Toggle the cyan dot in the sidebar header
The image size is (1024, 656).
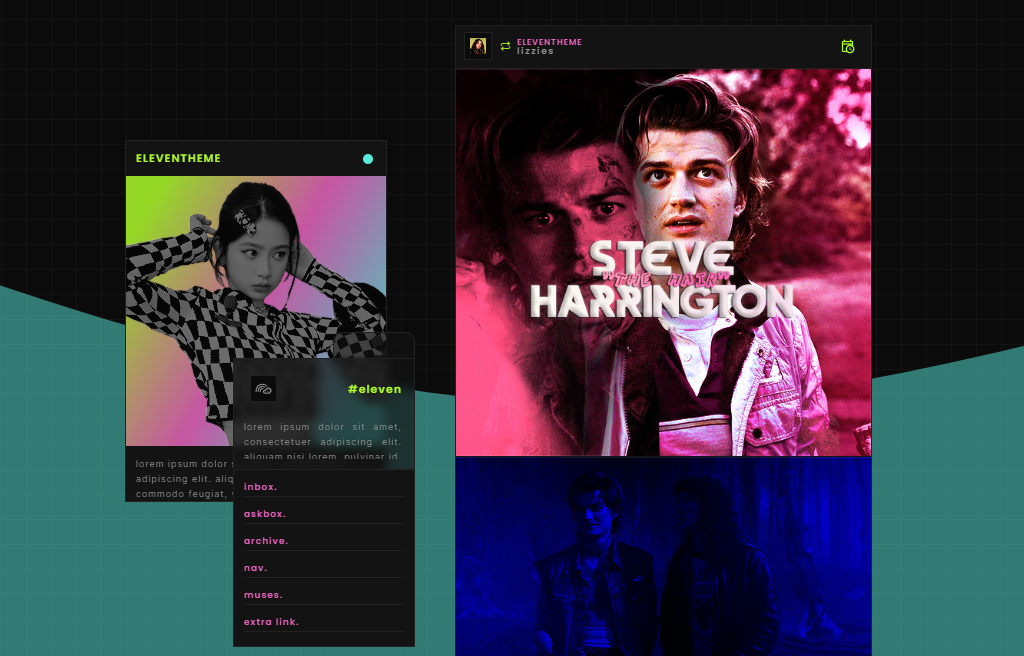click(368, 159)
